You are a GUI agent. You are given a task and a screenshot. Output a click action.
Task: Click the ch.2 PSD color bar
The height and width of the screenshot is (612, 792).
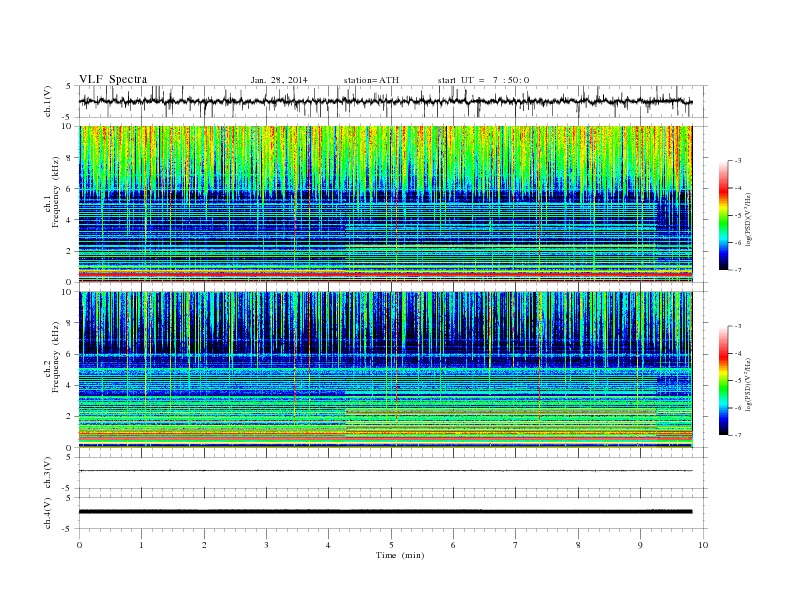pyautogui.click(x=724, y=381)
